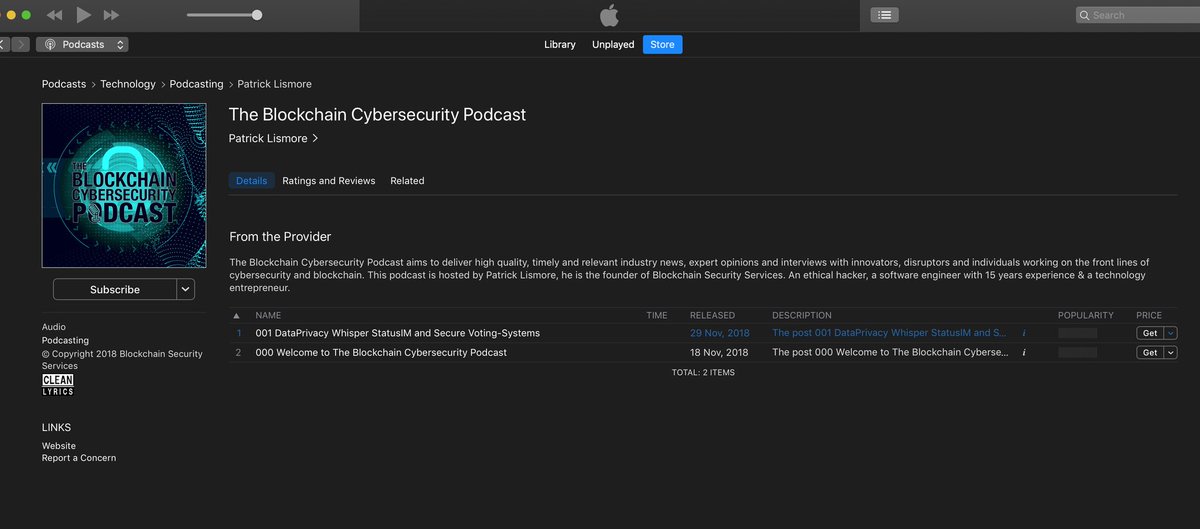This screenshot has height=529, width=1200.
Task: Click the volume slider knob
Action: click(257, 15)
